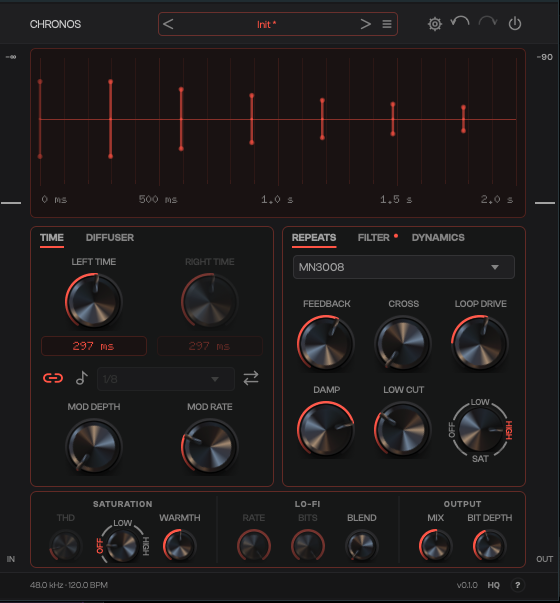Click the LOW CUT knob

click(403, 429)
